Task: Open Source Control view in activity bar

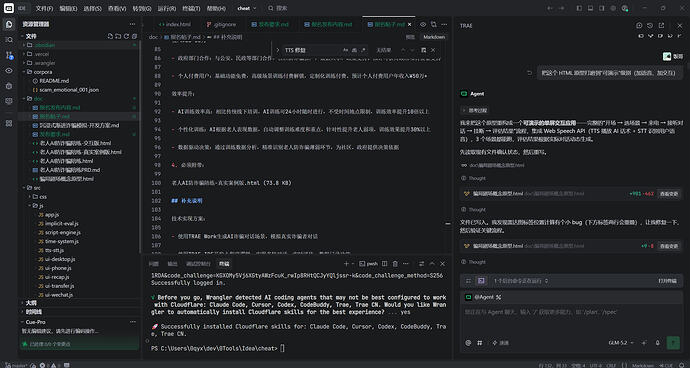Action: point(9,55)
